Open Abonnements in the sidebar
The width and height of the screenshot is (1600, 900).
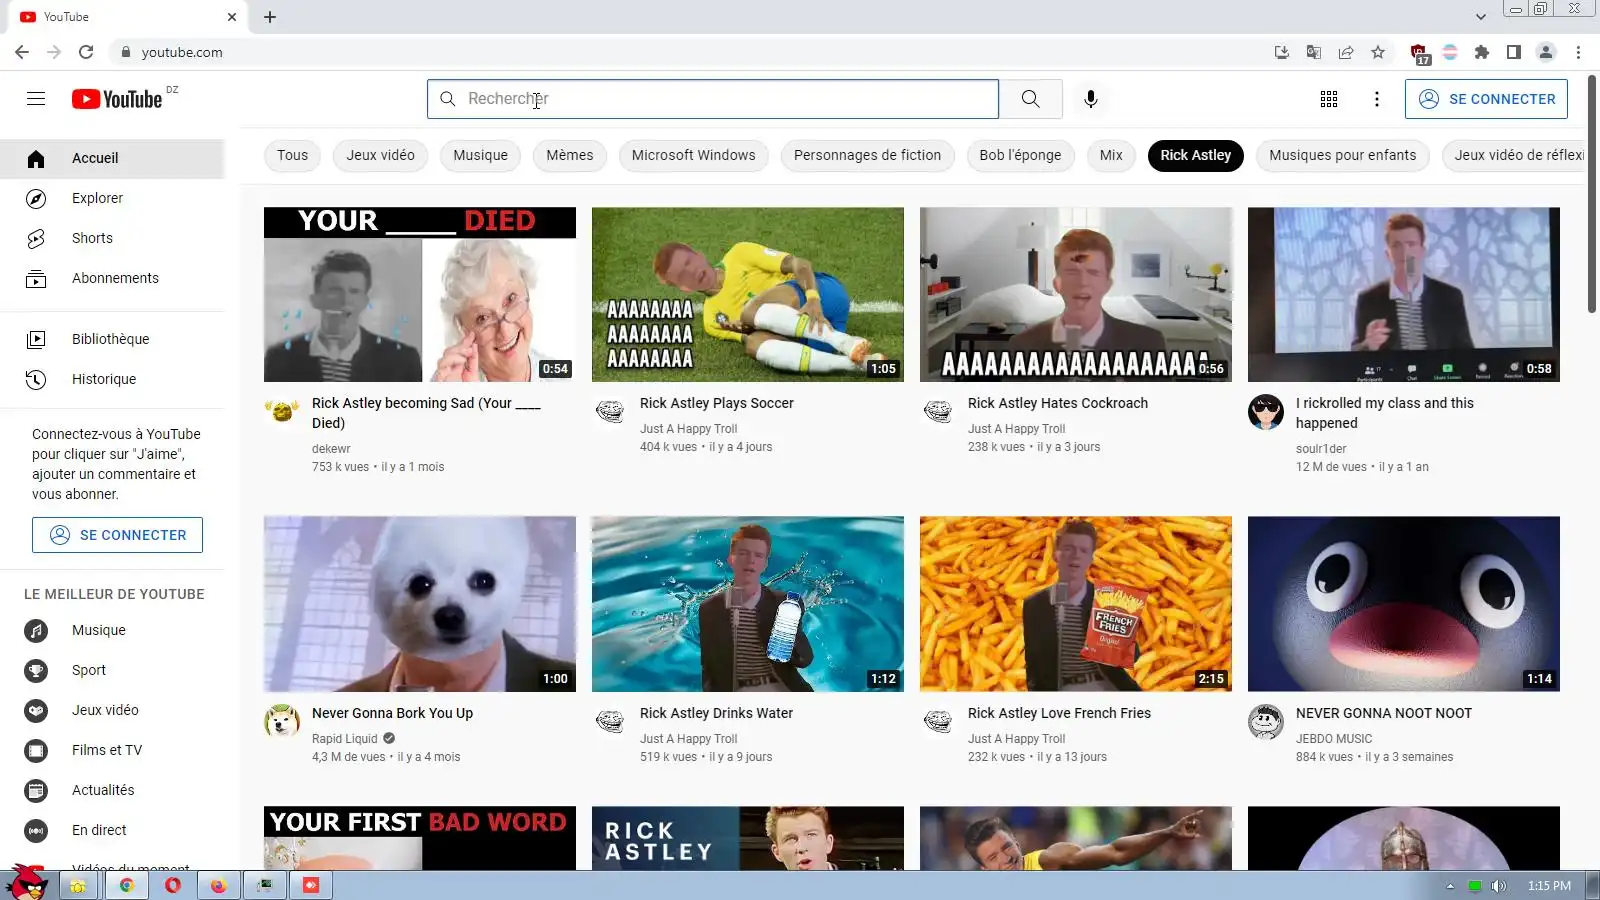point(112,278)
